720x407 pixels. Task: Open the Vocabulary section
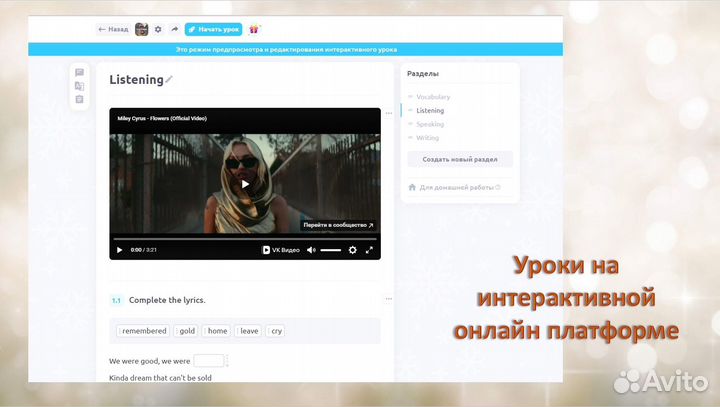click(433, 97)
